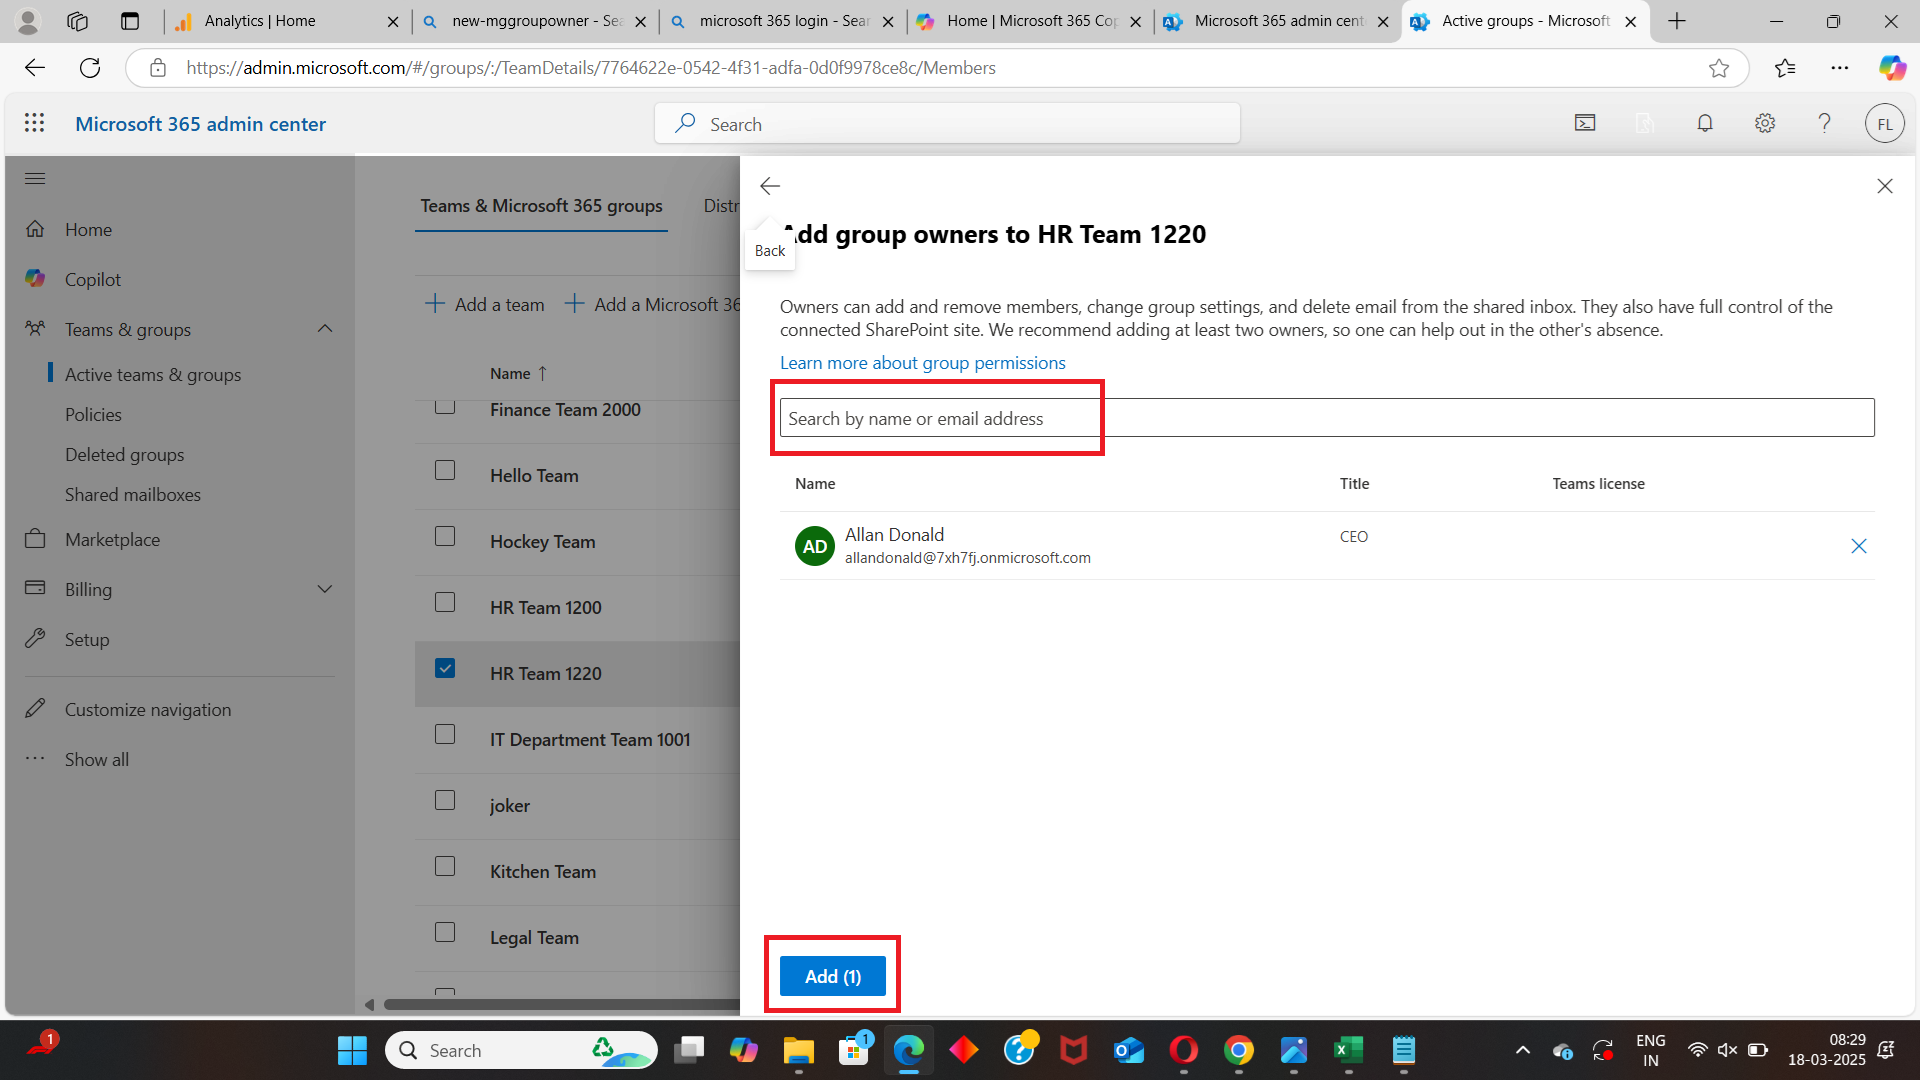Click the browser address bar URL
Viewport: 1920px width, 1080px height.
pyautogui.click(x=591, y=68)
